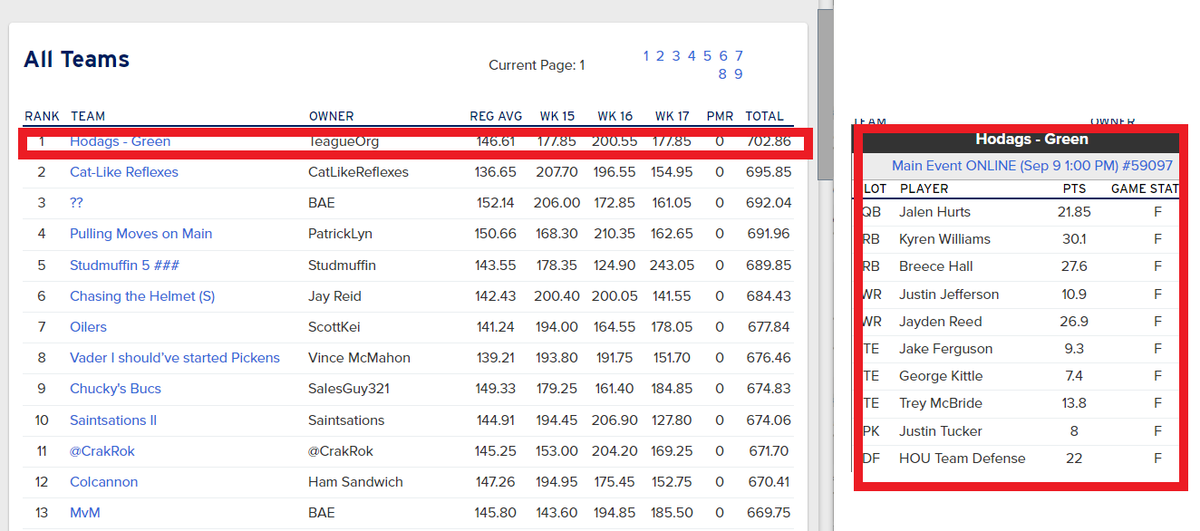Go to page 8 of All Teams

pyautogui.click(x=723, y=74)
